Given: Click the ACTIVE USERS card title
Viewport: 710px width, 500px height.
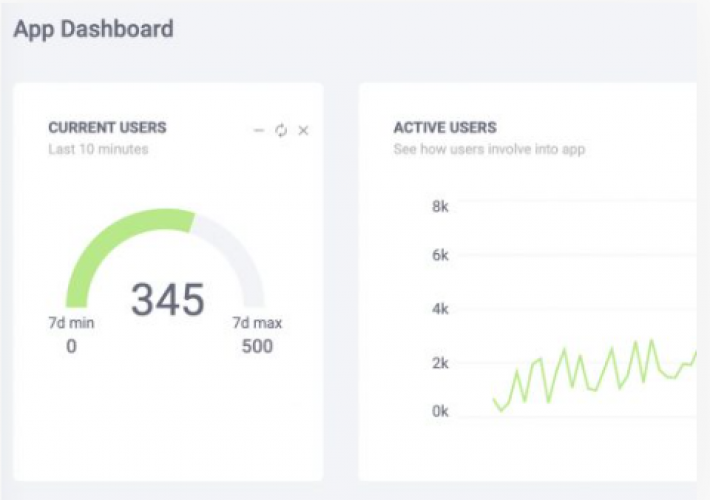Looking at the screenshot, I should [445, 128].
